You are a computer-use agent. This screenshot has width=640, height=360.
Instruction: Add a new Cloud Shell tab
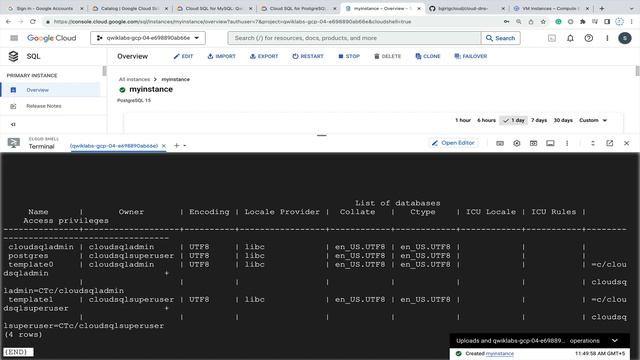click(176, 145)
